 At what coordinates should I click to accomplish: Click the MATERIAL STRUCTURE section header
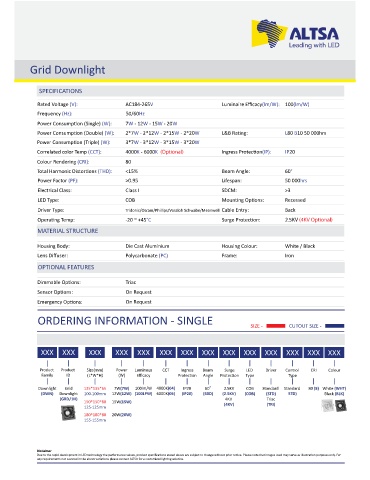tap(68, 231)
